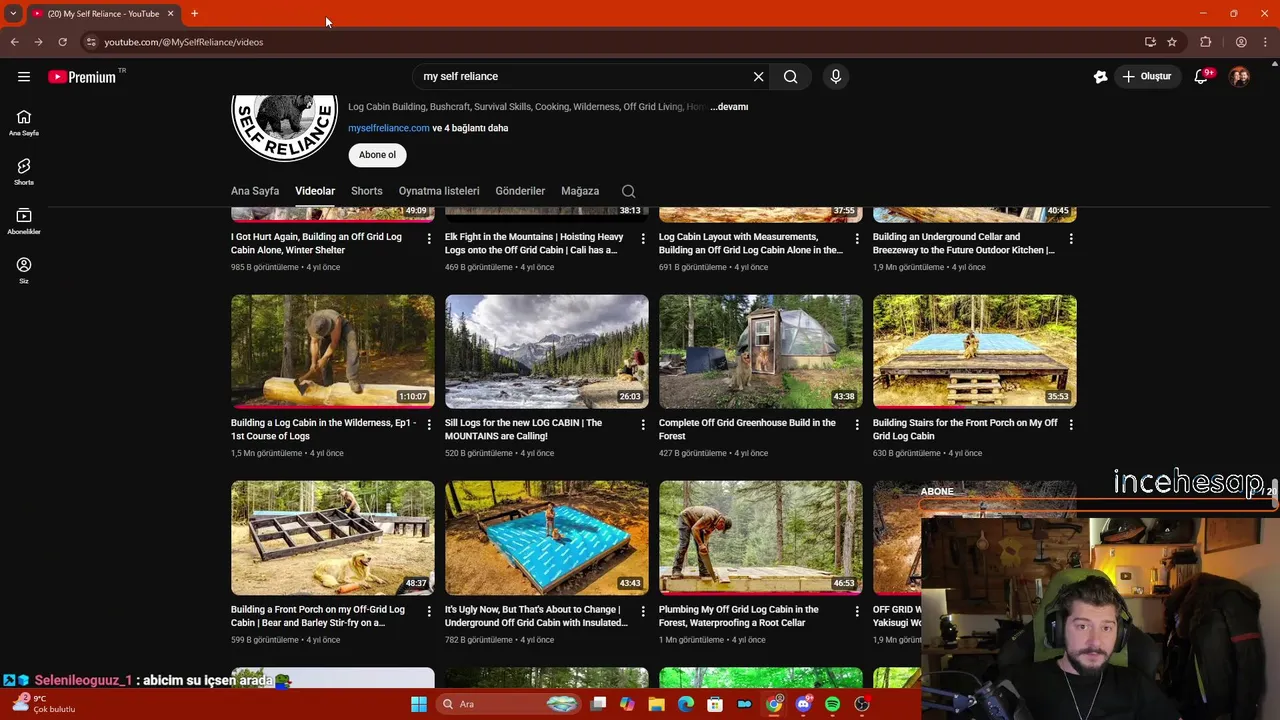Visit the myselfreliance.com link

(389, 128)
